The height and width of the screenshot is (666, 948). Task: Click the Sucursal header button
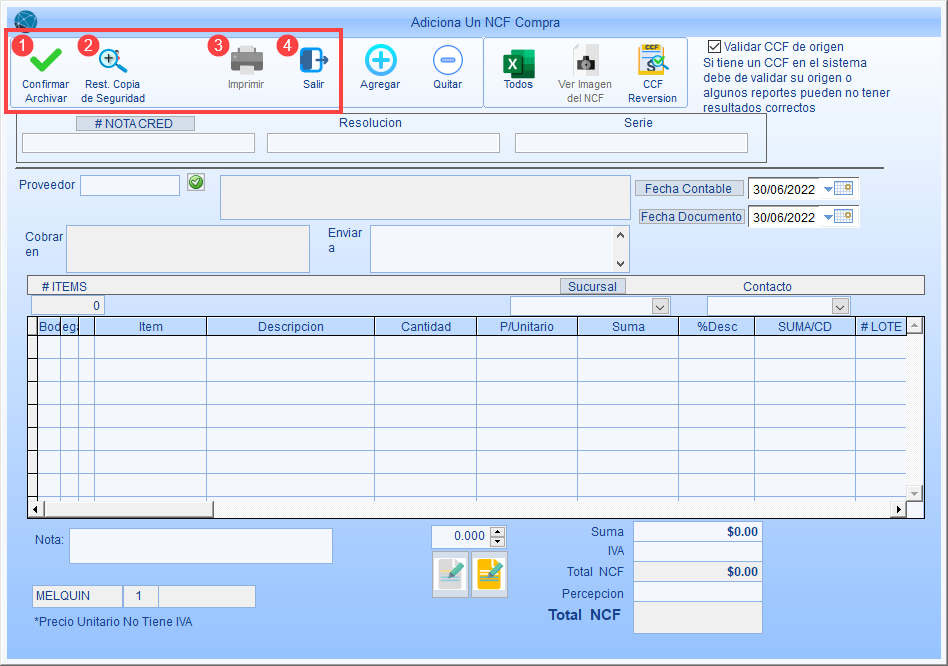coord(592,286)
